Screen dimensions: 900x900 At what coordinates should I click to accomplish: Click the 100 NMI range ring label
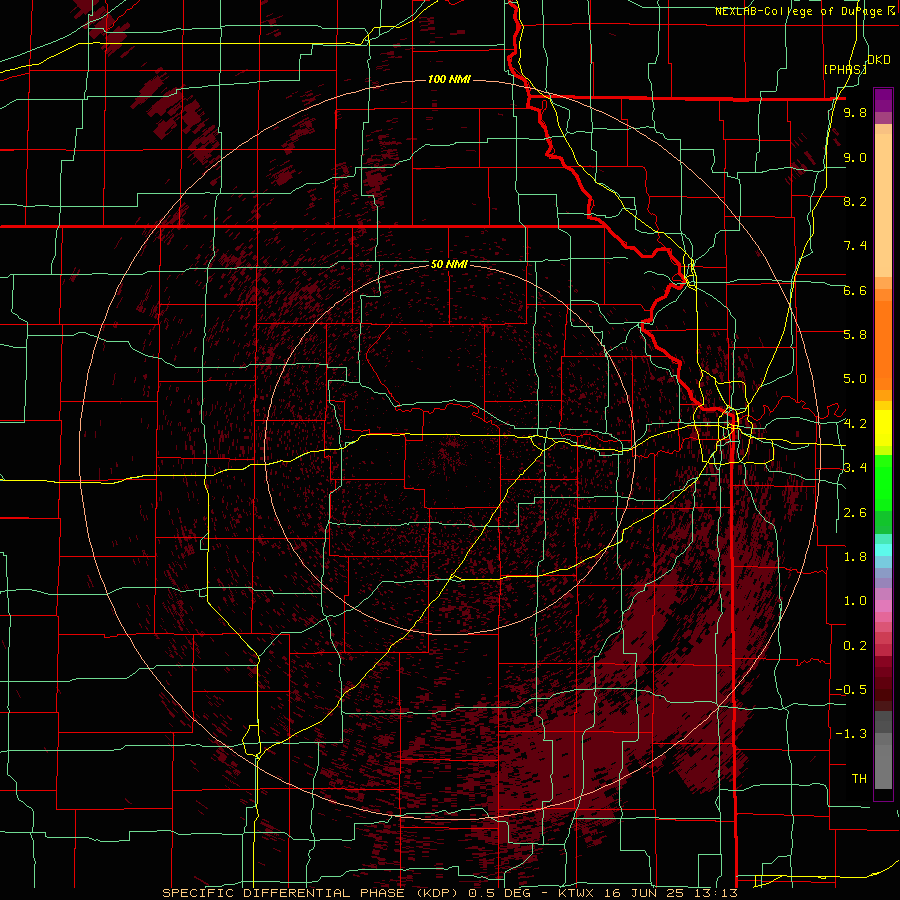[x=449, y=79]
